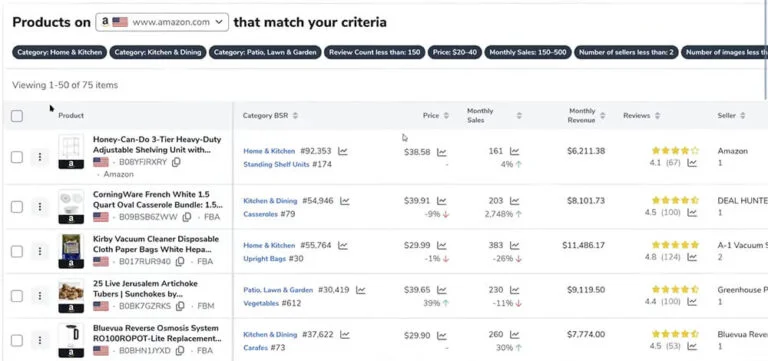Open row menu for Jerusalem Artichoke Tubers
This screenshot has width=768, height=361.
(40, 296)
